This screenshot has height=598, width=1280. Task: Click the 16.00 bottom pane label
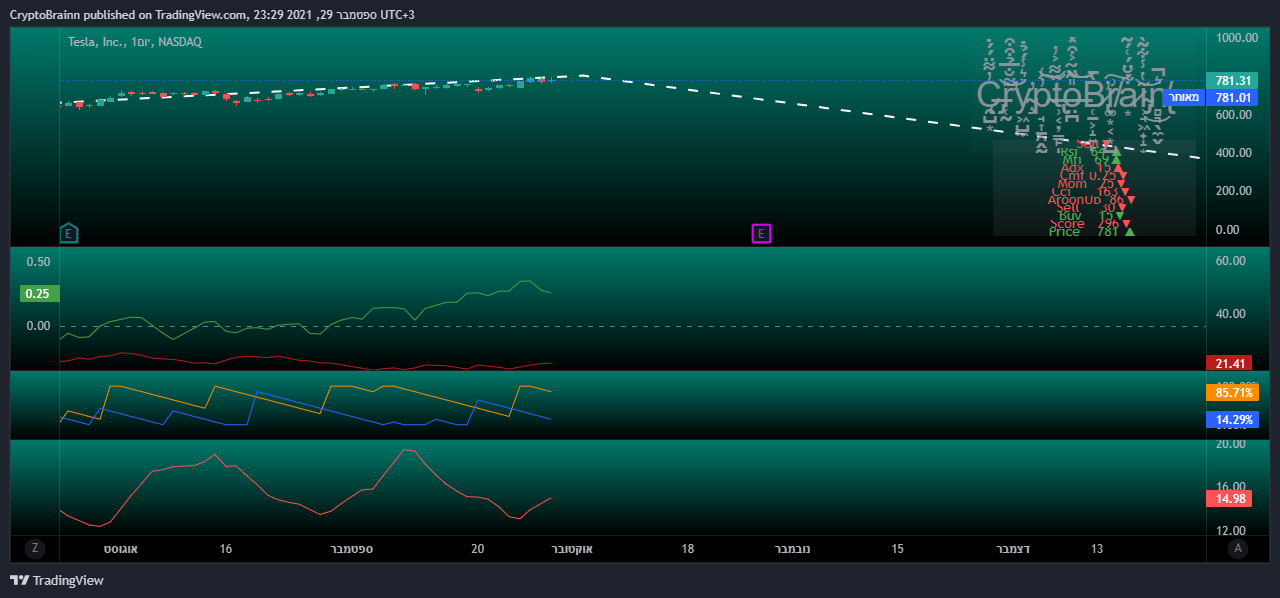tap(1231, 488)
